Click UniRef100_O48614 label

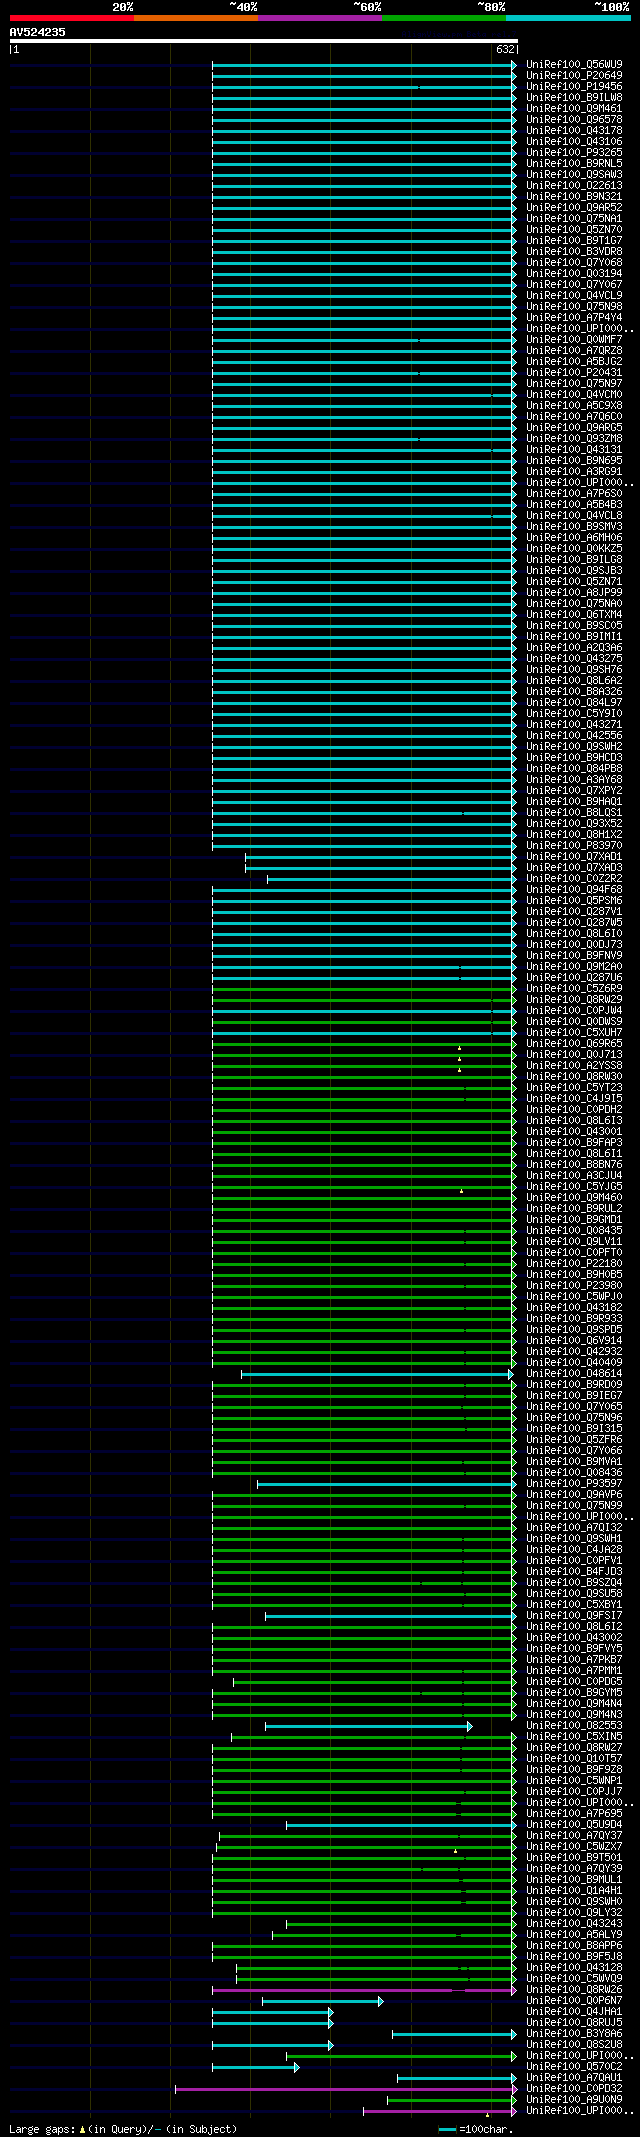coord(574,1373)
